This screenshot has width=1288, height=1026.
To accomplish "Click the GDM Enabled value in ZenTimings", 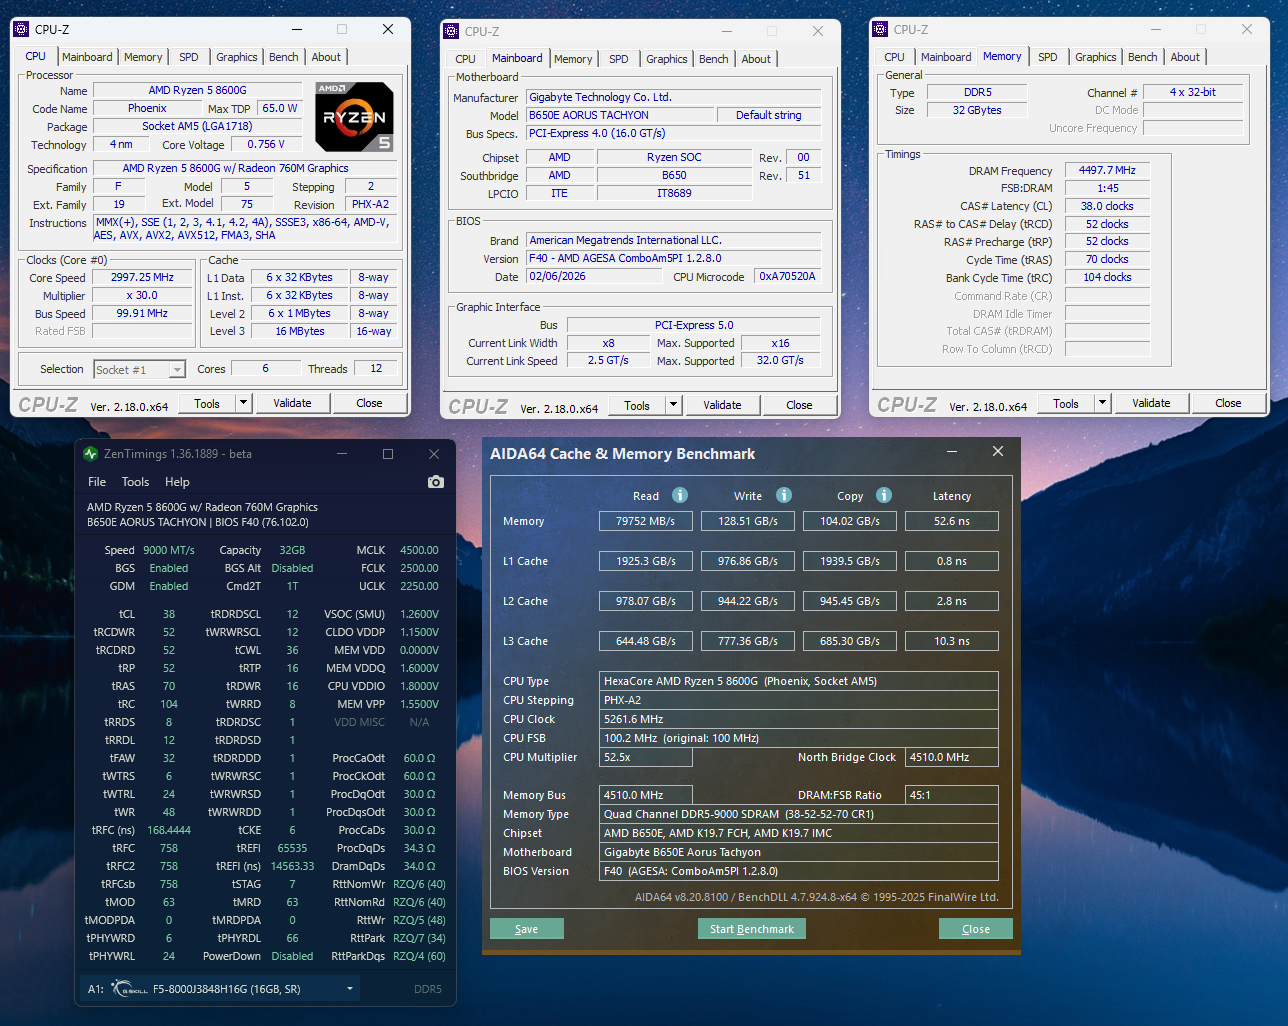I will [169, 586].
